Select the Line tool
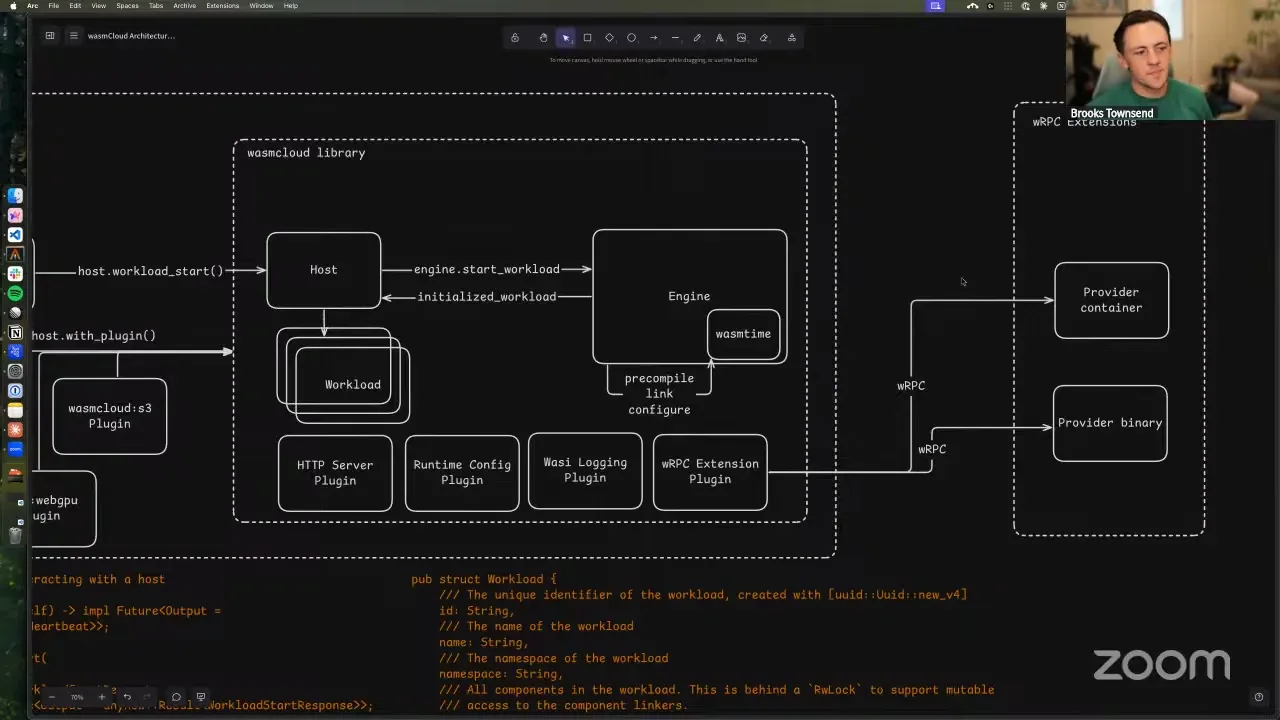Viewport: 1280px width, 720px height. coord(675,38)
